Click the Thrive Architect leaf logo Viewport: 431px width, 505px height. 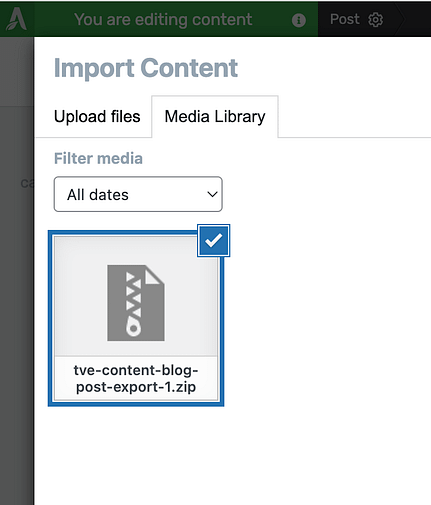tap(16, 19)
